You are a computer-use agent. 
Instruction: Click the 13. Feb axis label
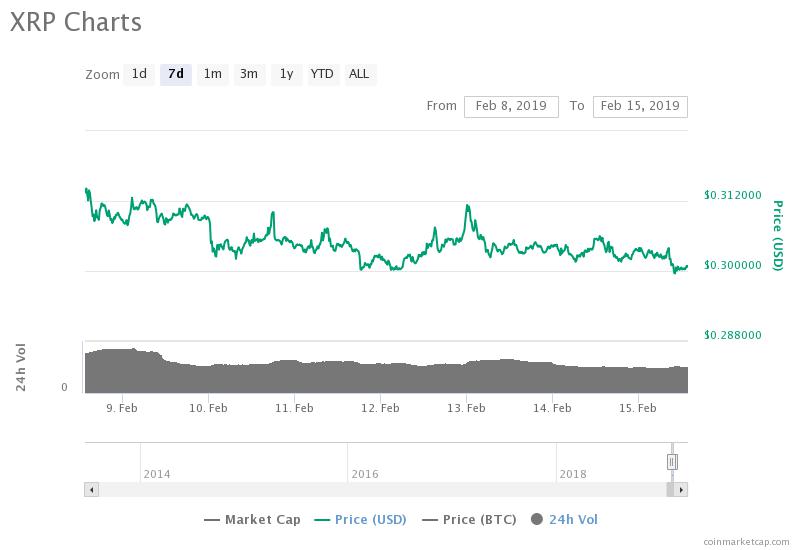pos(466,408)
